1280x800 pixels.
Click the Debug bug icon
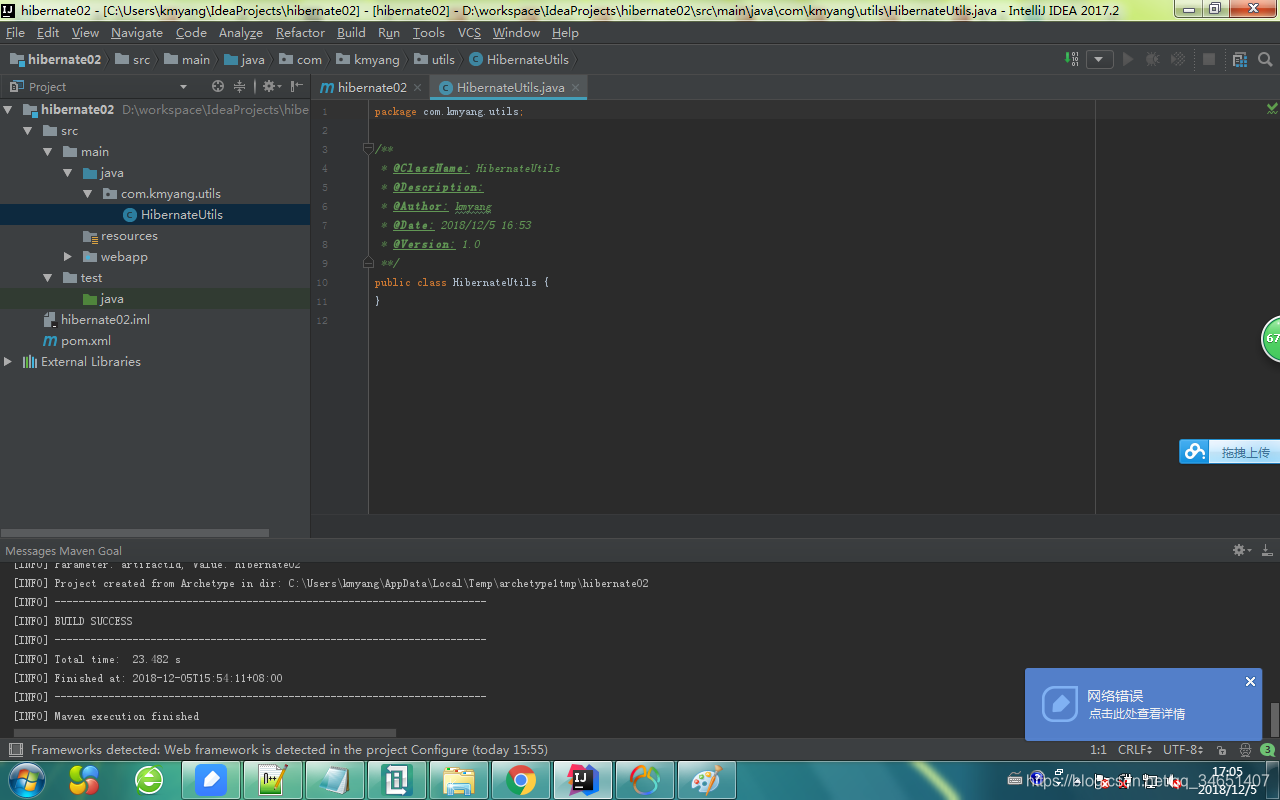pos(1152,59)
